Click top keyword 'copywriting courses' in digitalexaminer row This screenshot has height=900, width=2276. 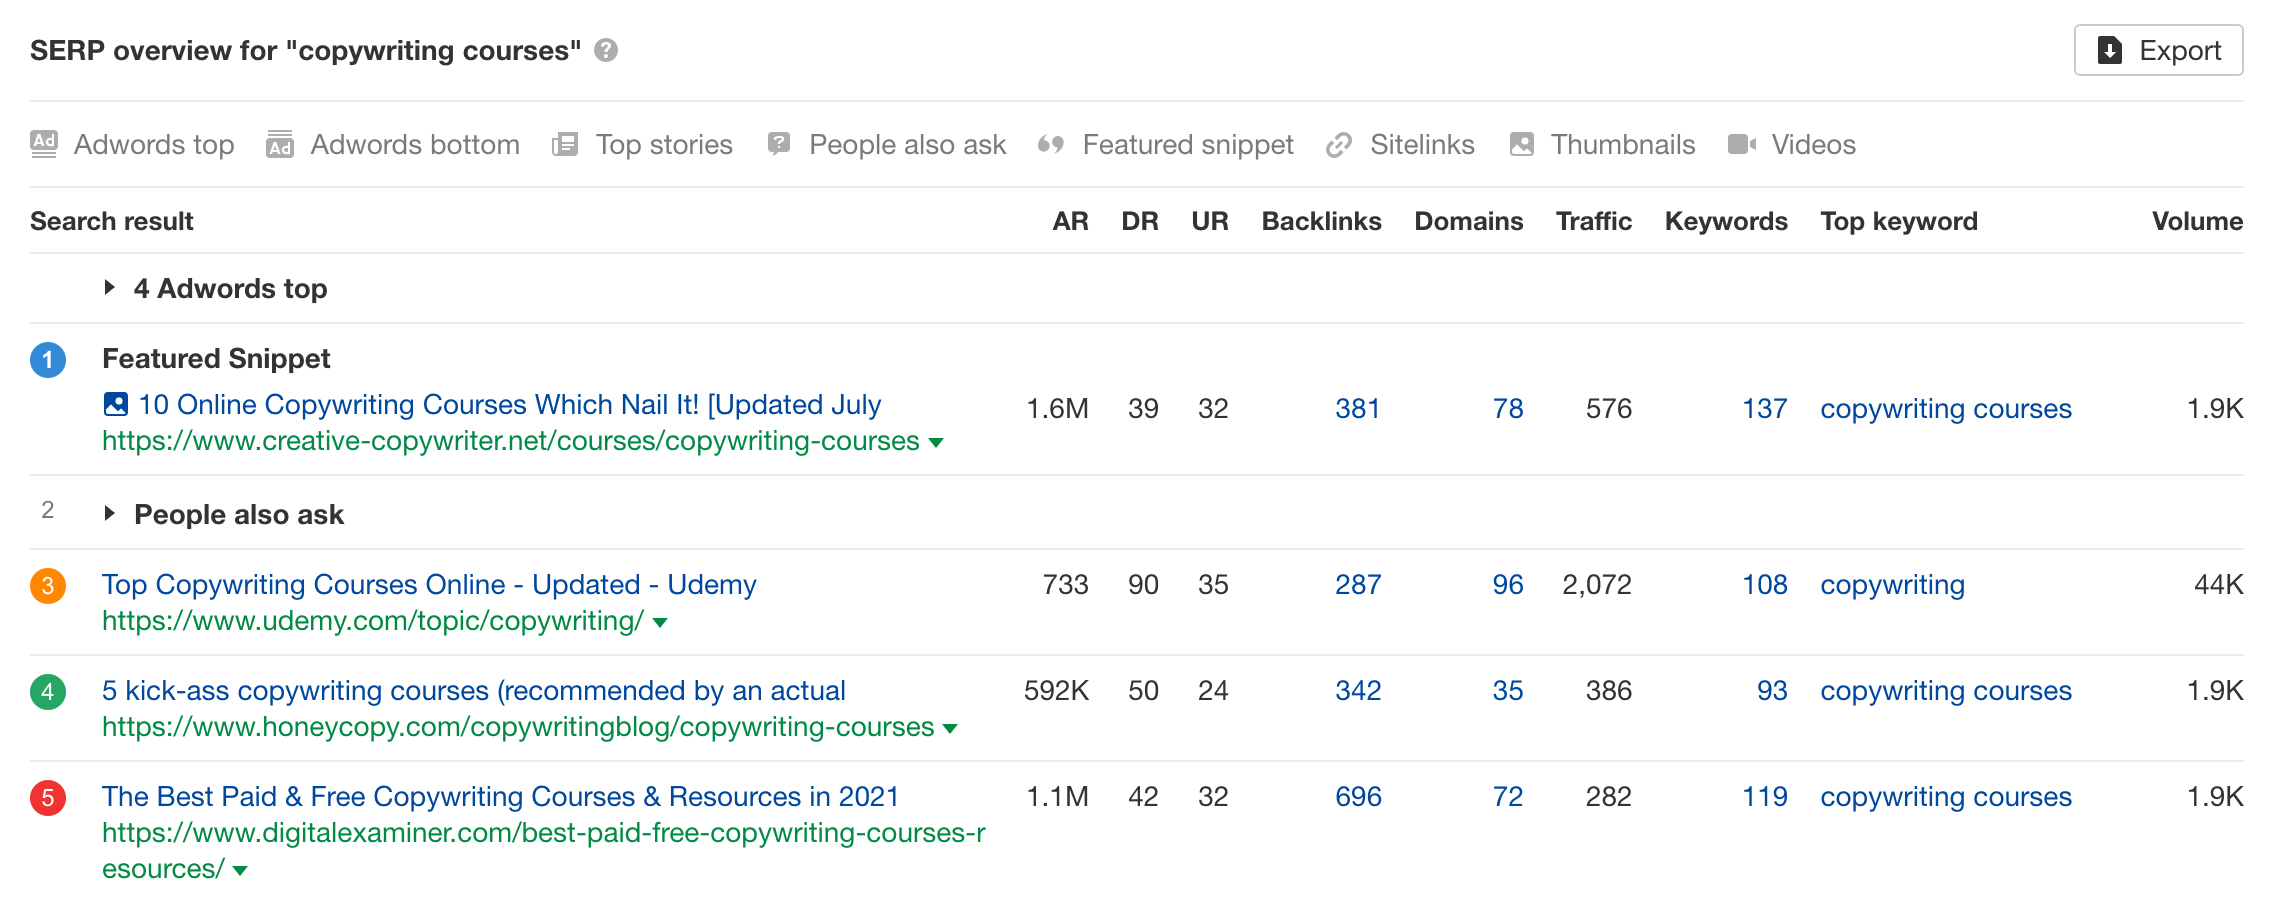coord(1946,796)
